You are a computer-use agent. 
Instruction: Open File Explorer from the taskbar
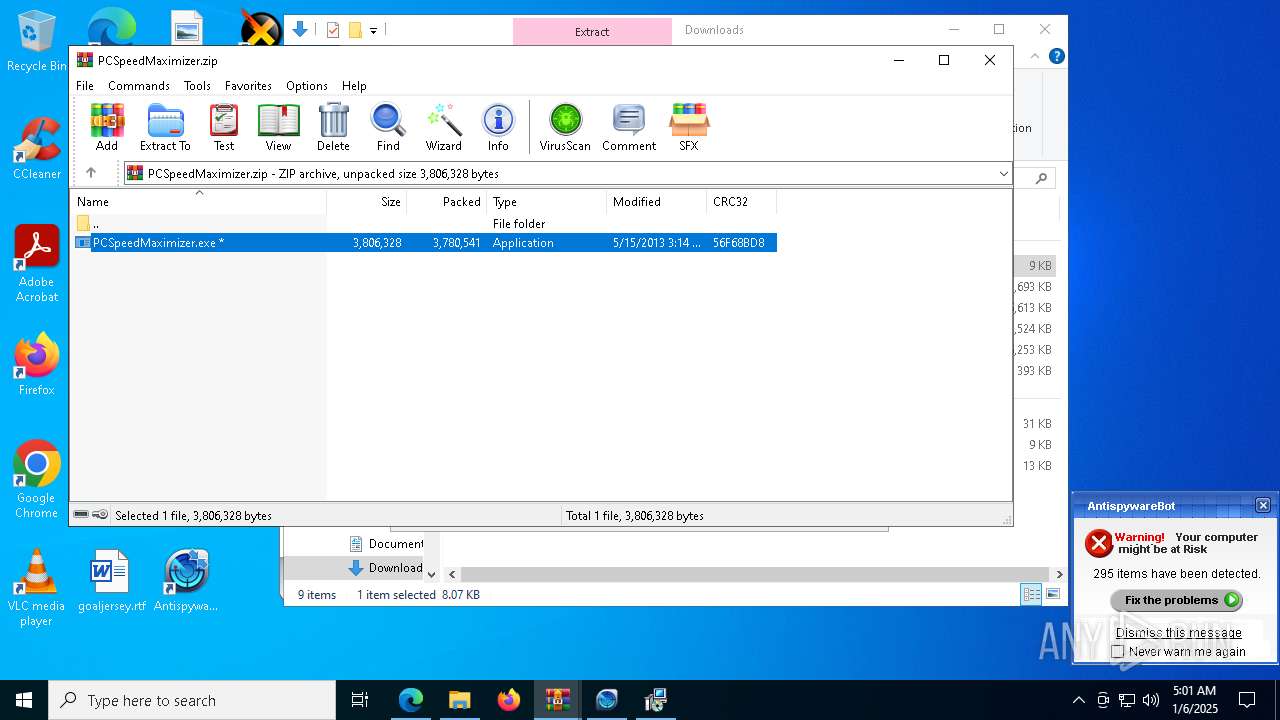(460, 700)
